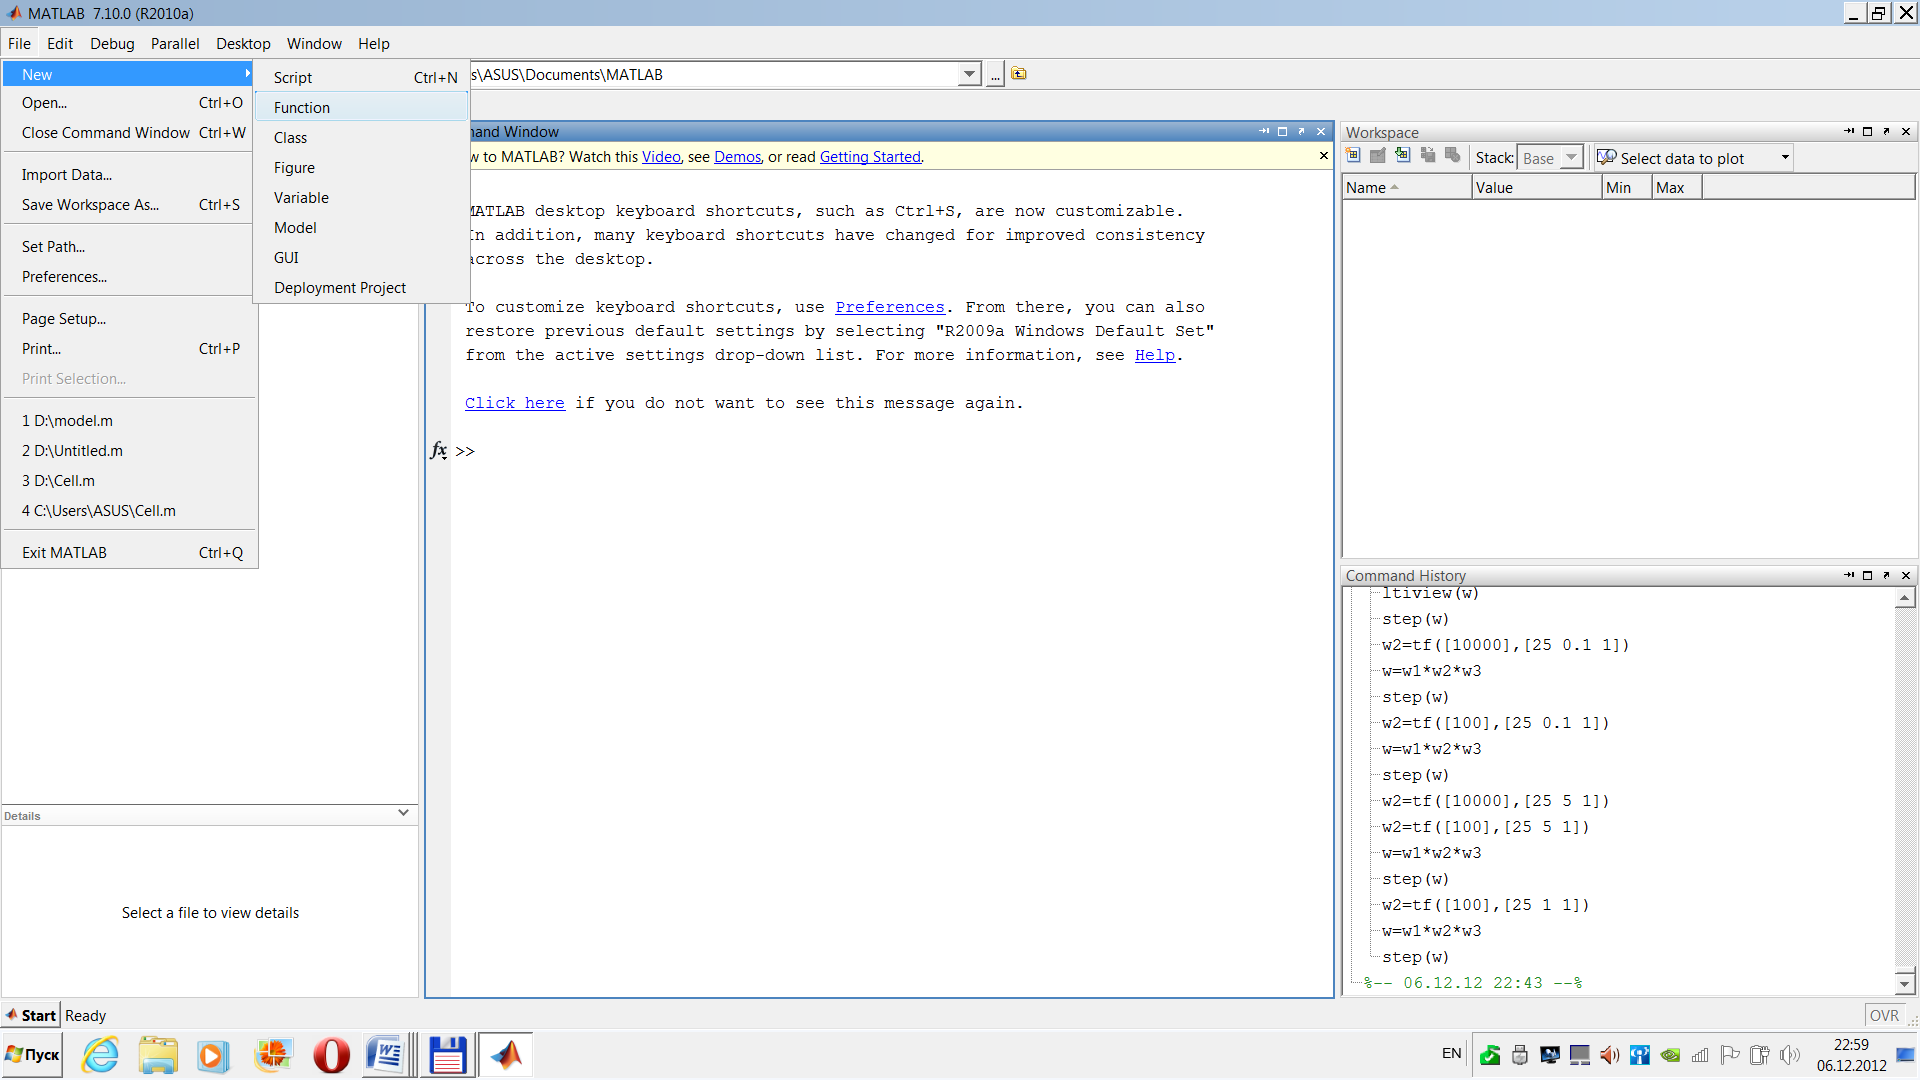Choose Variable from the New submenu
The width and height of the screenshot is (1920, 1080).
362,198
